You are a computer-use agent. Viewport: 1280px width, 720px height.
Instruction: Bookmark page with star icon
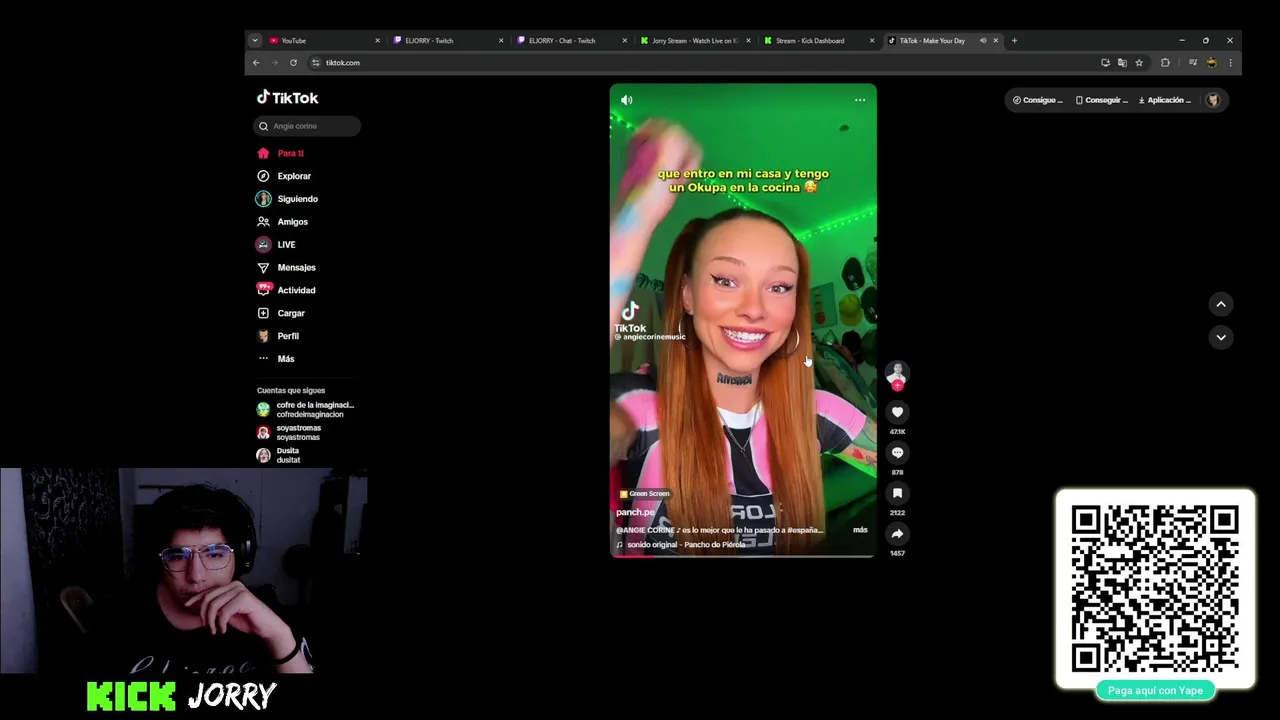[1139, 63]
